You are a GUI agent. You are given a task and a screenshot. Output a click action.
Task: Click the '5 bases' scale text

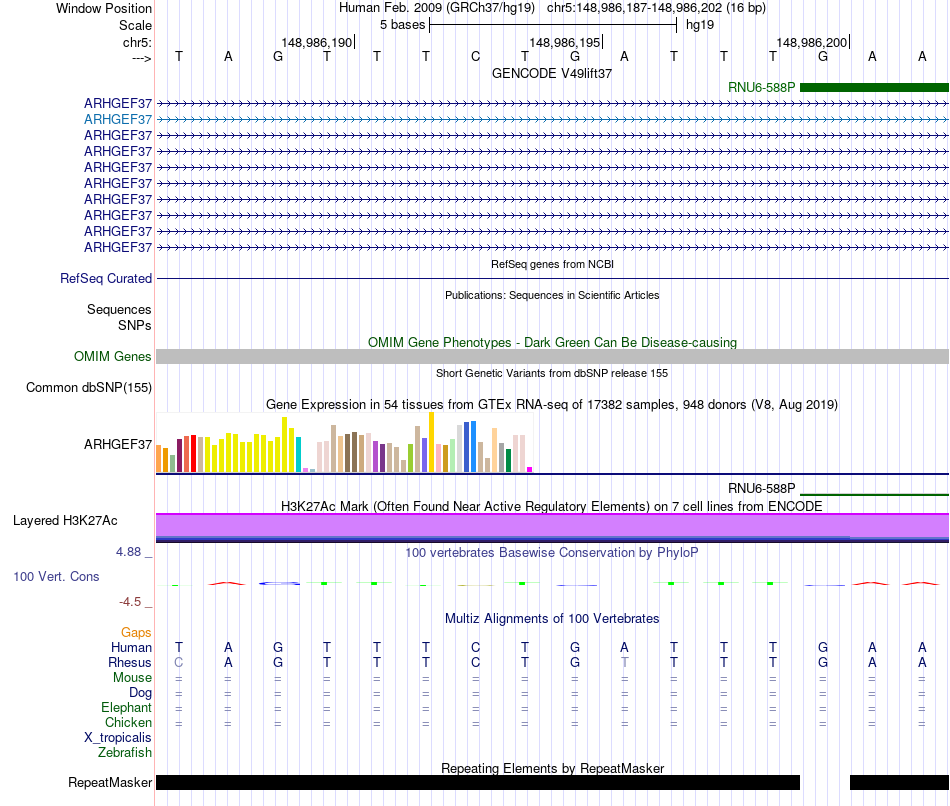click(402, 25)
